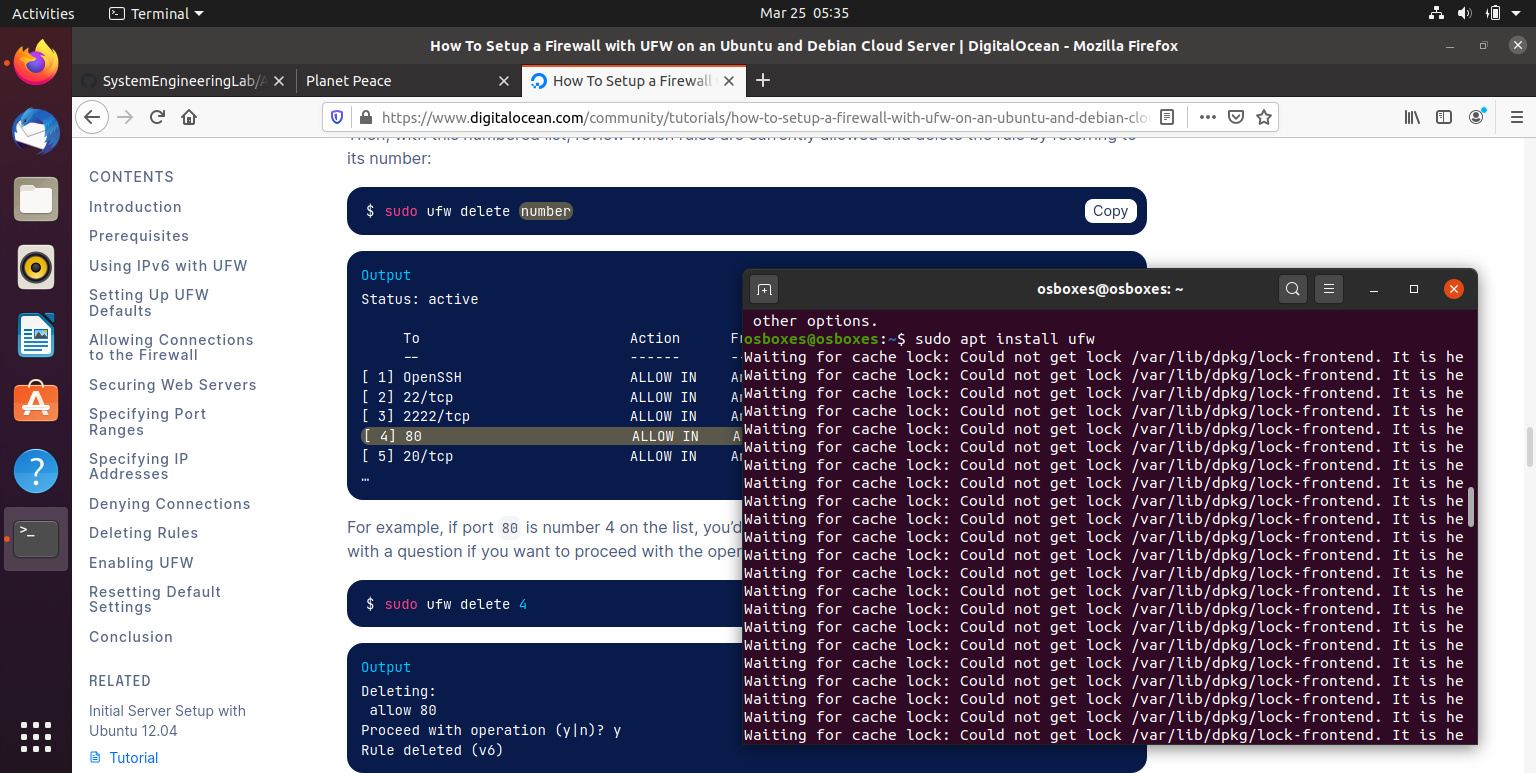
Task: Close the SystemEngineeringLab tab
Action: tap(279, 81)
